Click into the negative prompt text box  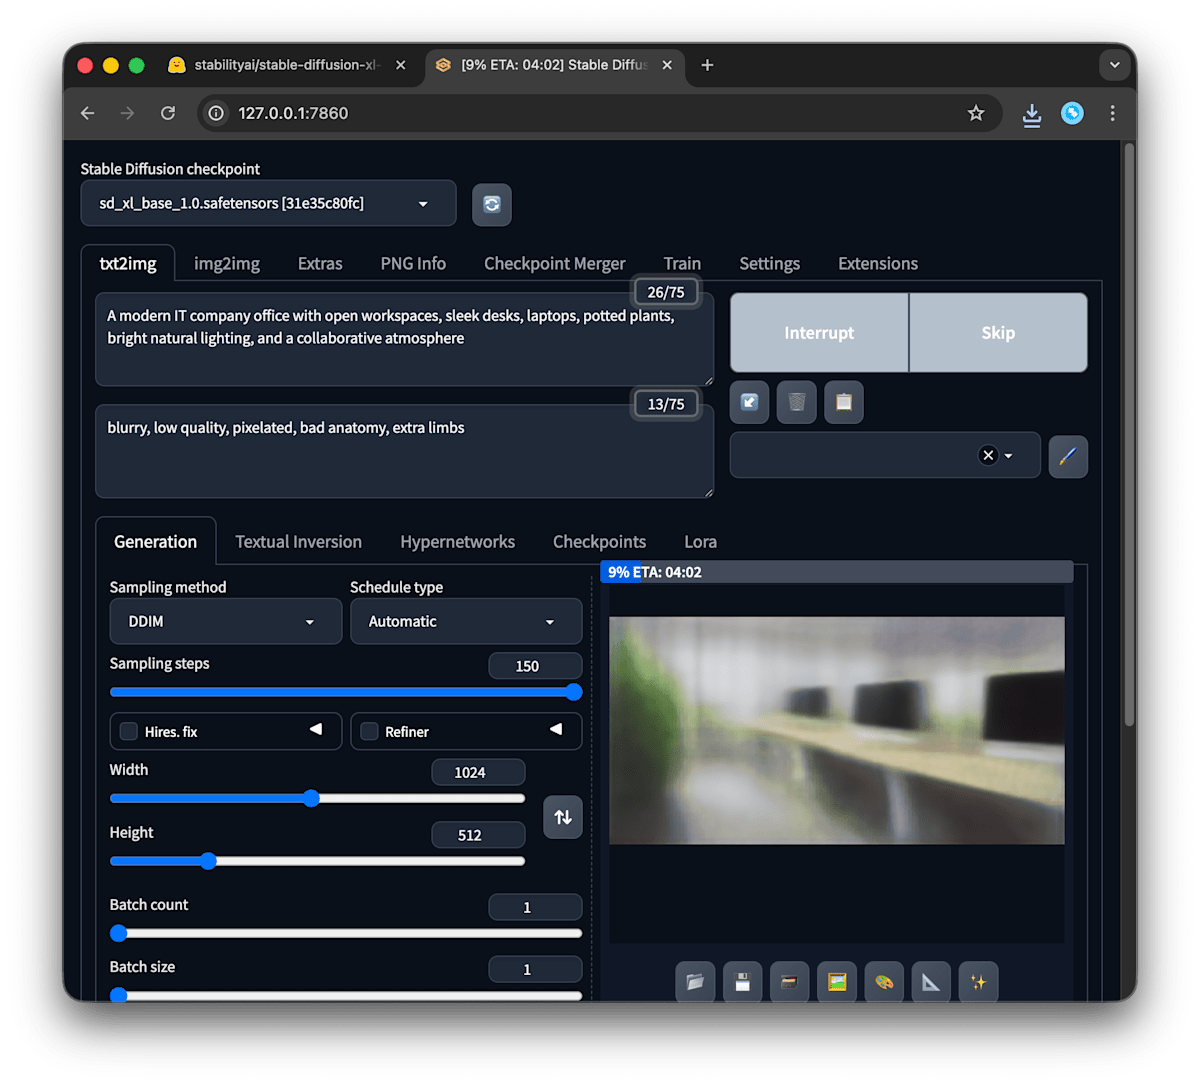[x=404, y=451]
